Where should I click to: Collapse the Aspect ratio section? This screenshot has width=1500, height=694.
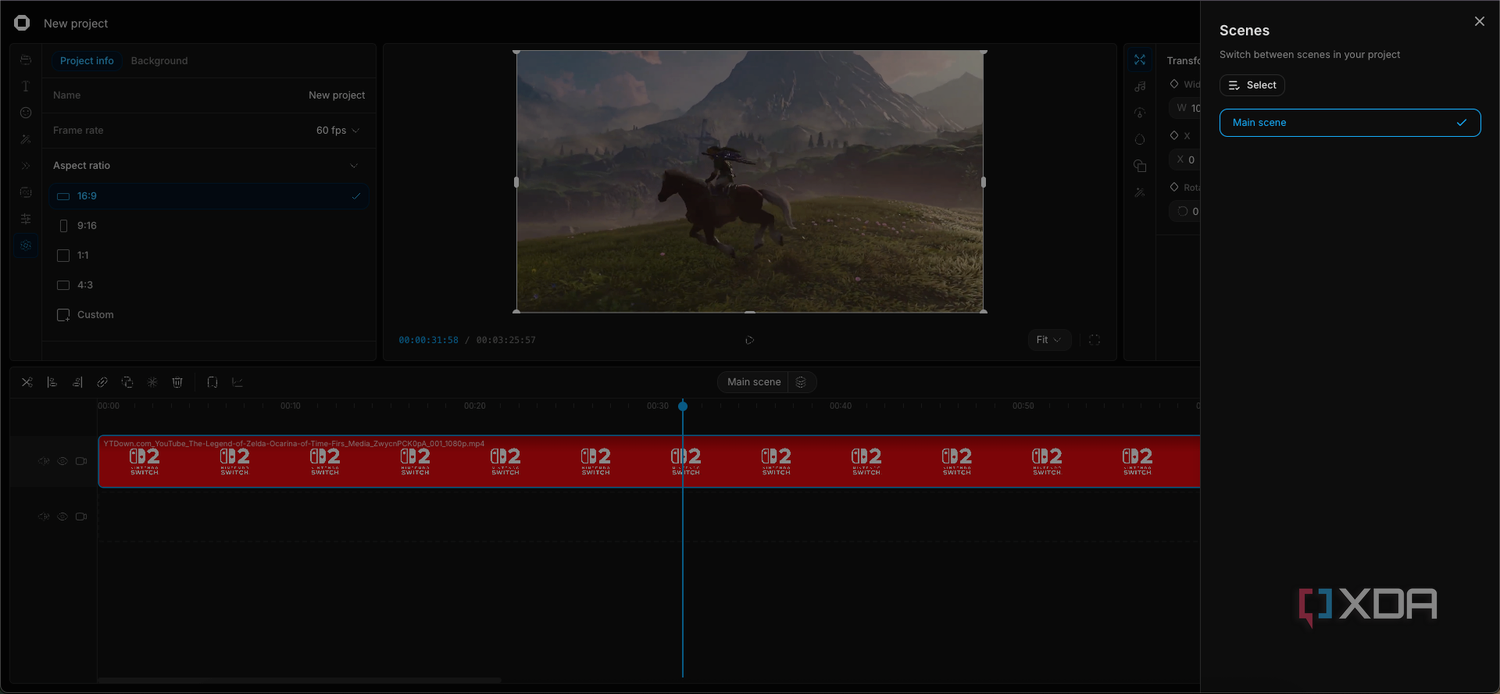coord(354,166)
